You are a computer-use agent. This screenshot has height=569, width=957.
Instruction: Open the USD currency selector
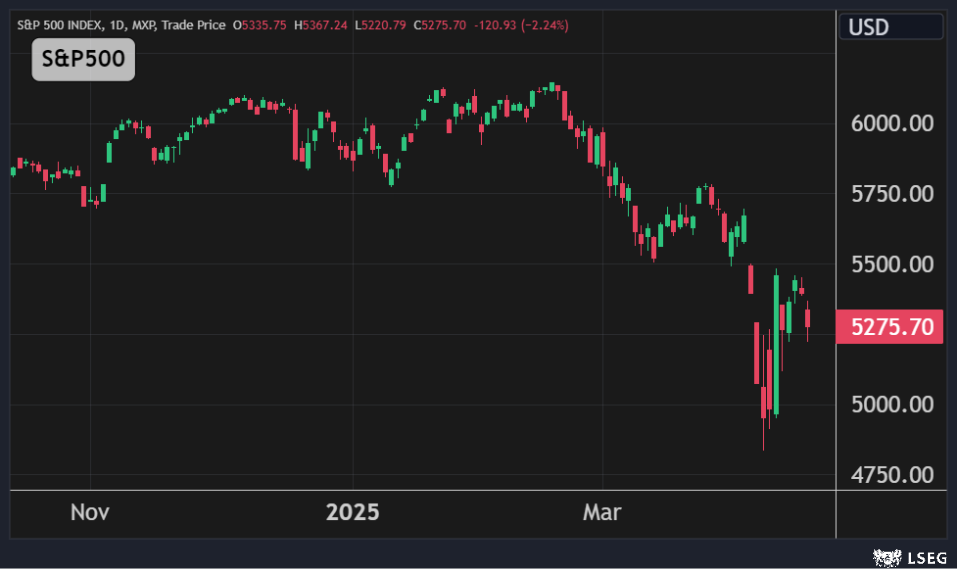[x=891, y=27]
